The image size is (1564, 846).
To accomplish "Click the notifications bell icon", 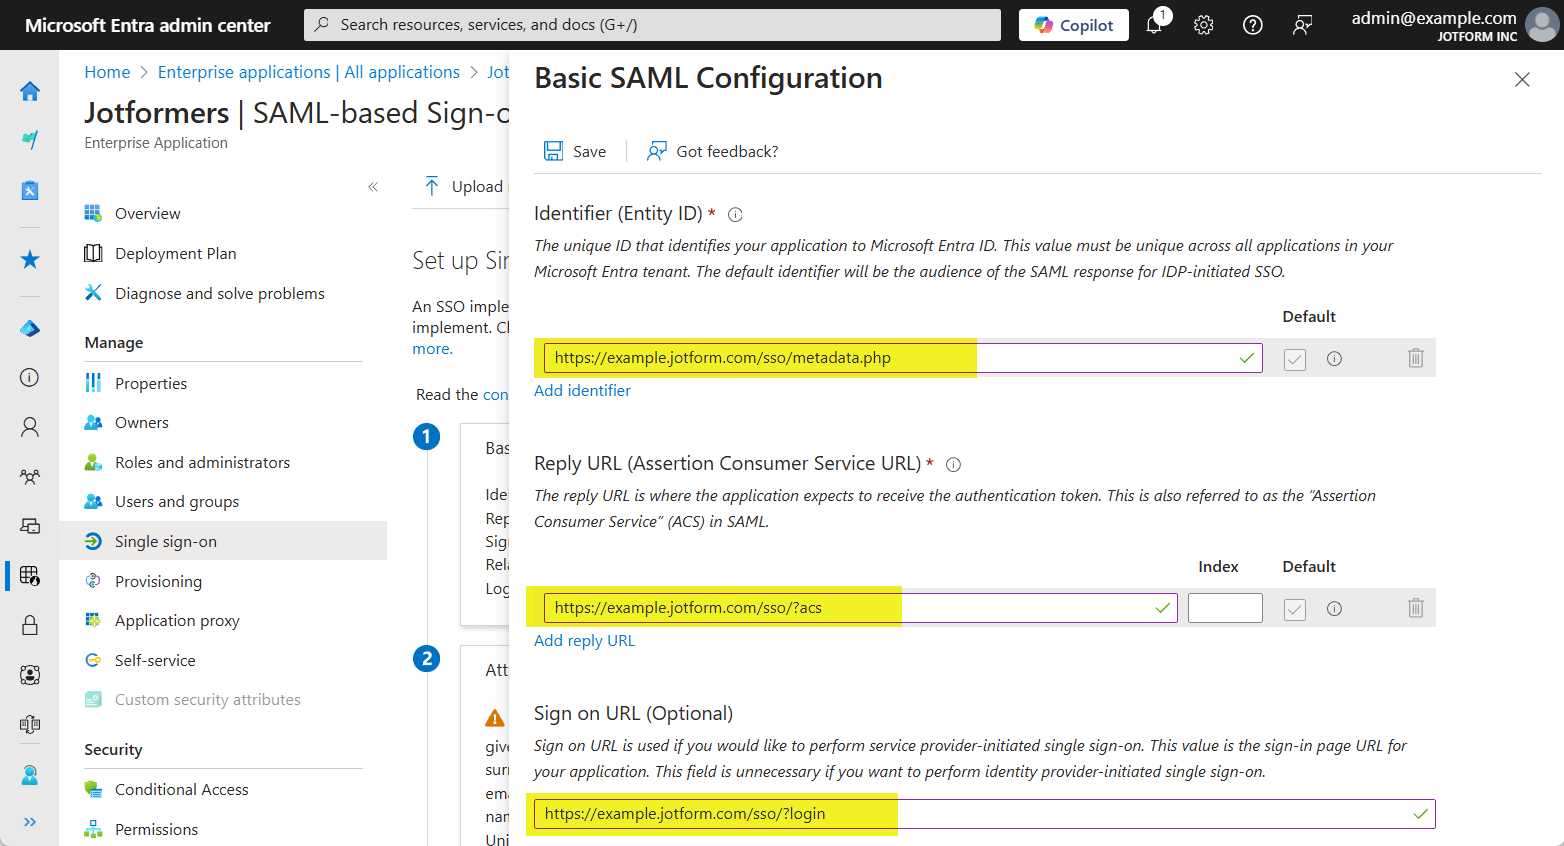I will pyautogui.click(x=1154, y=25).
